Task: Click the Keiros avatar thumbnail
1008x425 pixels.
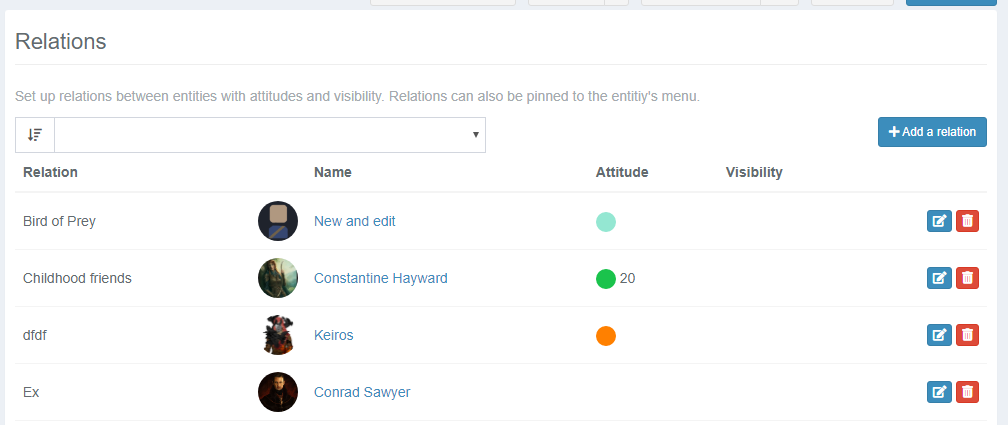Action: (x=278, y=335)
